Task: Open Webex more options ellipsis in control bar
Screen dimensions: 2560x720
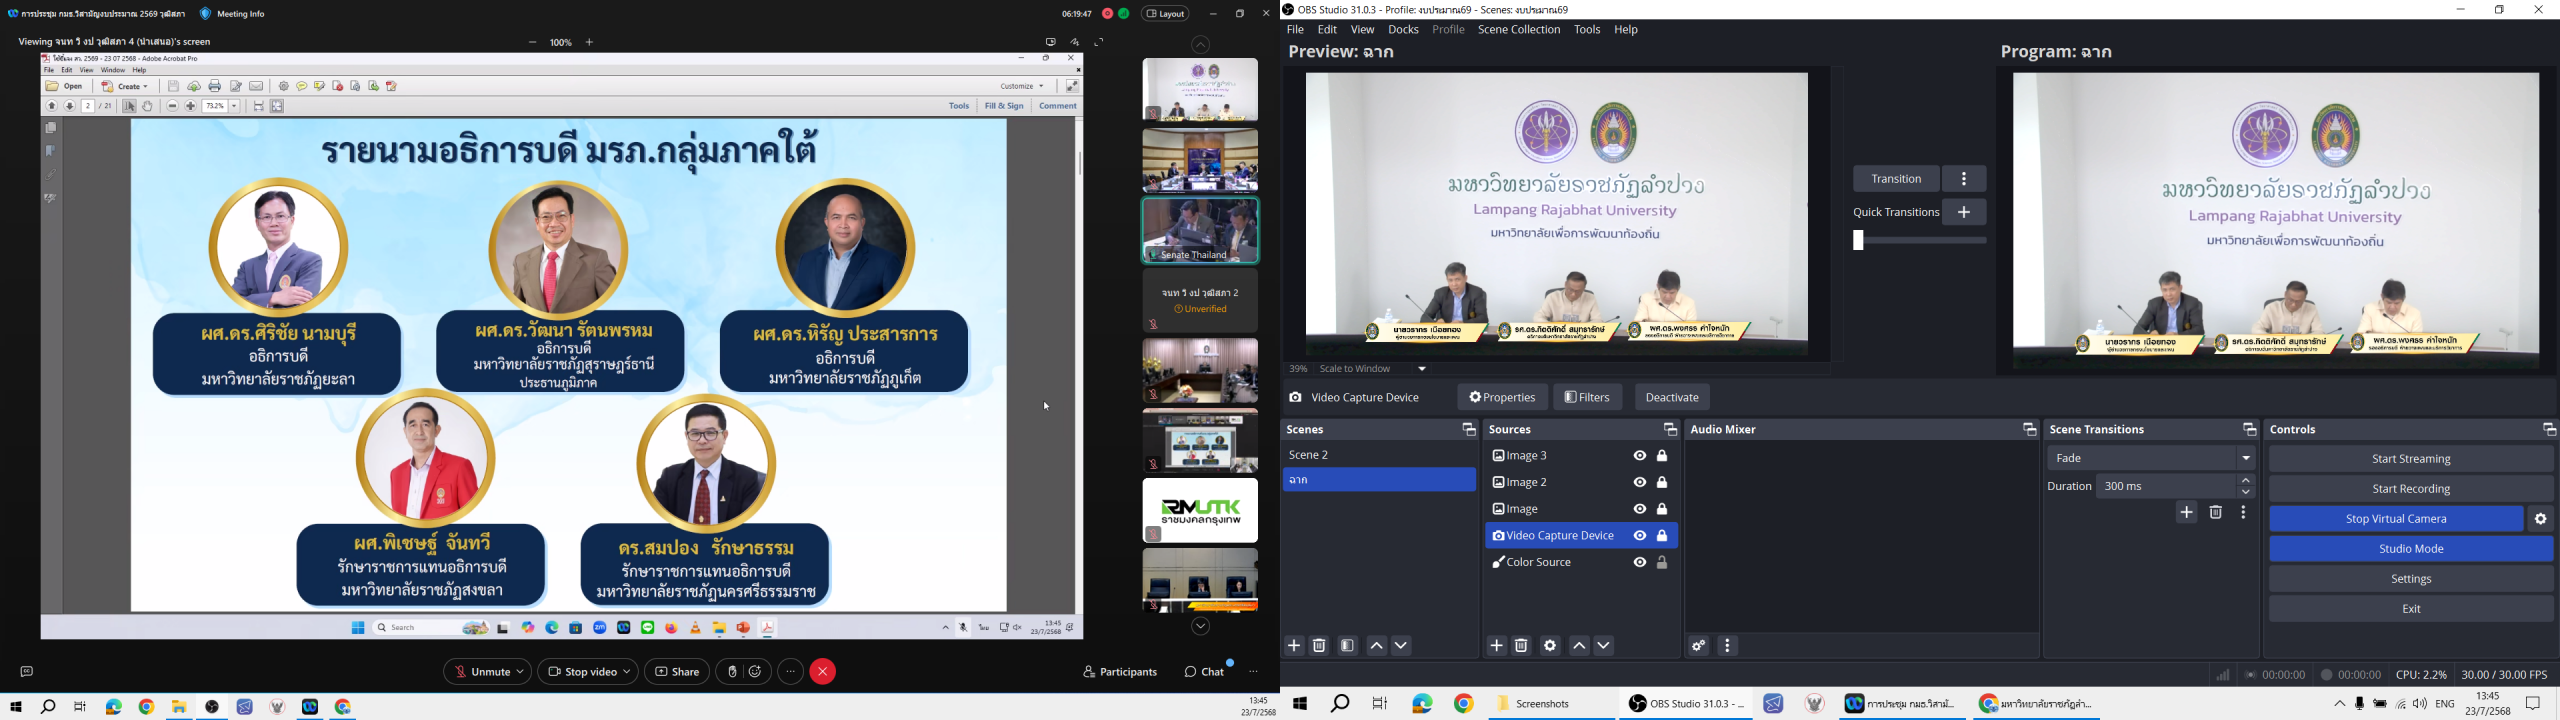Action: (x=790, y=672)
